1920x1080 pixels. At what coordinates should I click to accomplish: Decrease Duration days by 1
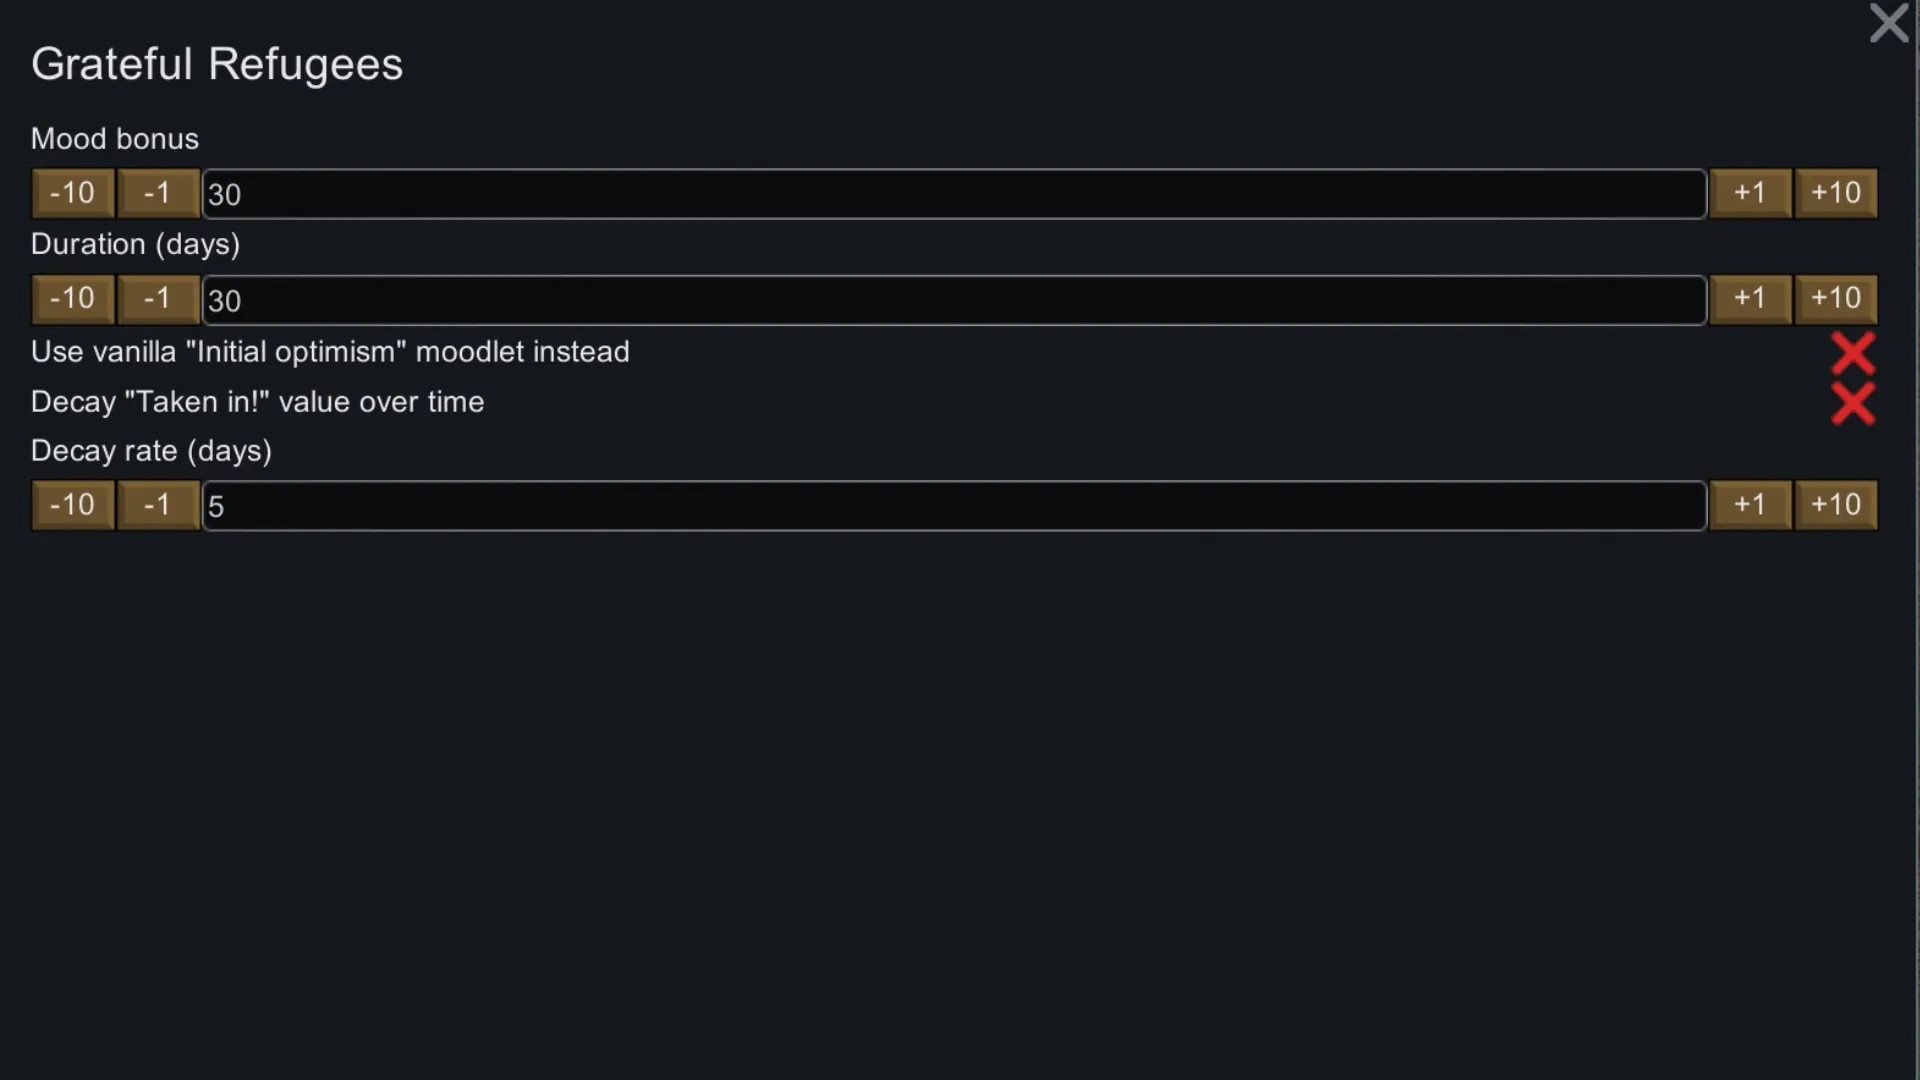158,299
